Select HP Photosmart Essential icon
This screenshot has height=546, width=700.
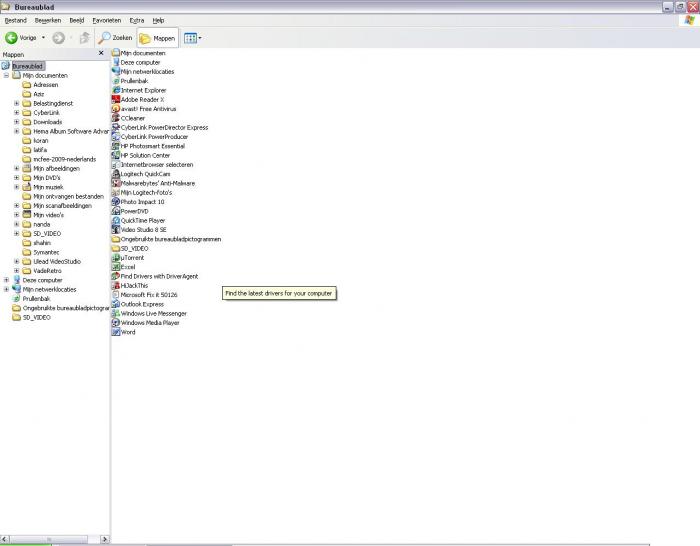tap(116, 146)
